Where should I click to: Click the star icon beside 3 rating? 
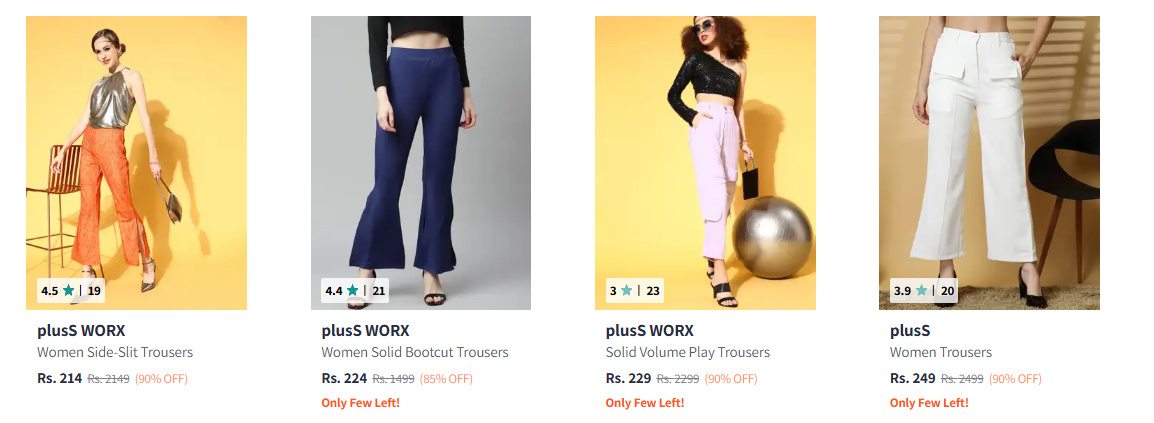(626, 291)
